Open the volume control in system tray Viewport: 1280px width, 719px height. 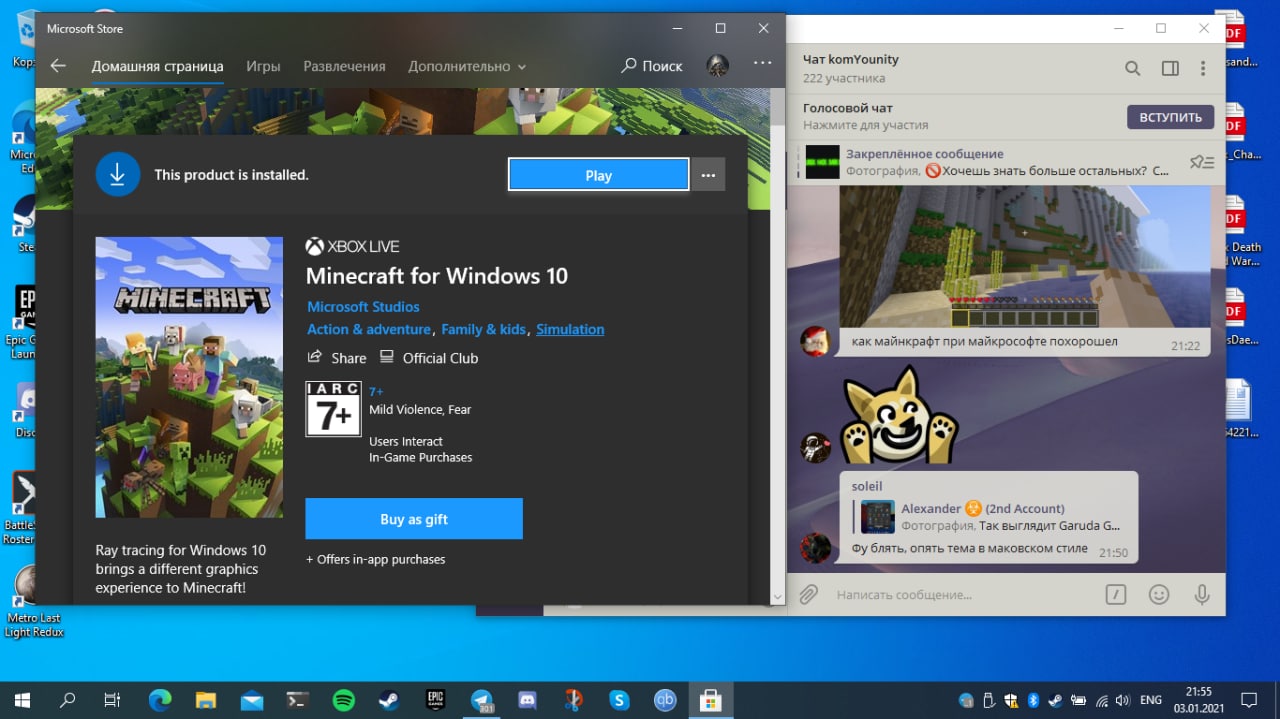point(1123,700)
